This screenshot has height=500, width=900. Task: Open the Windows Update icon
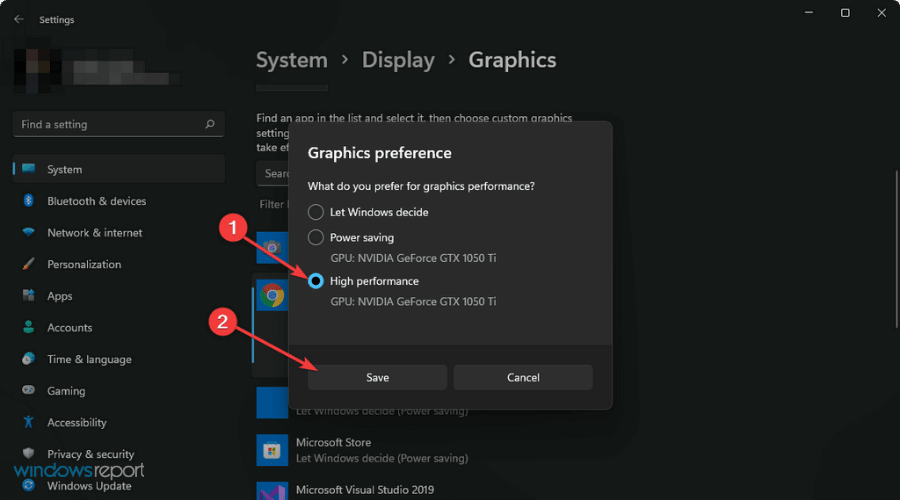(x=28, y=485)
